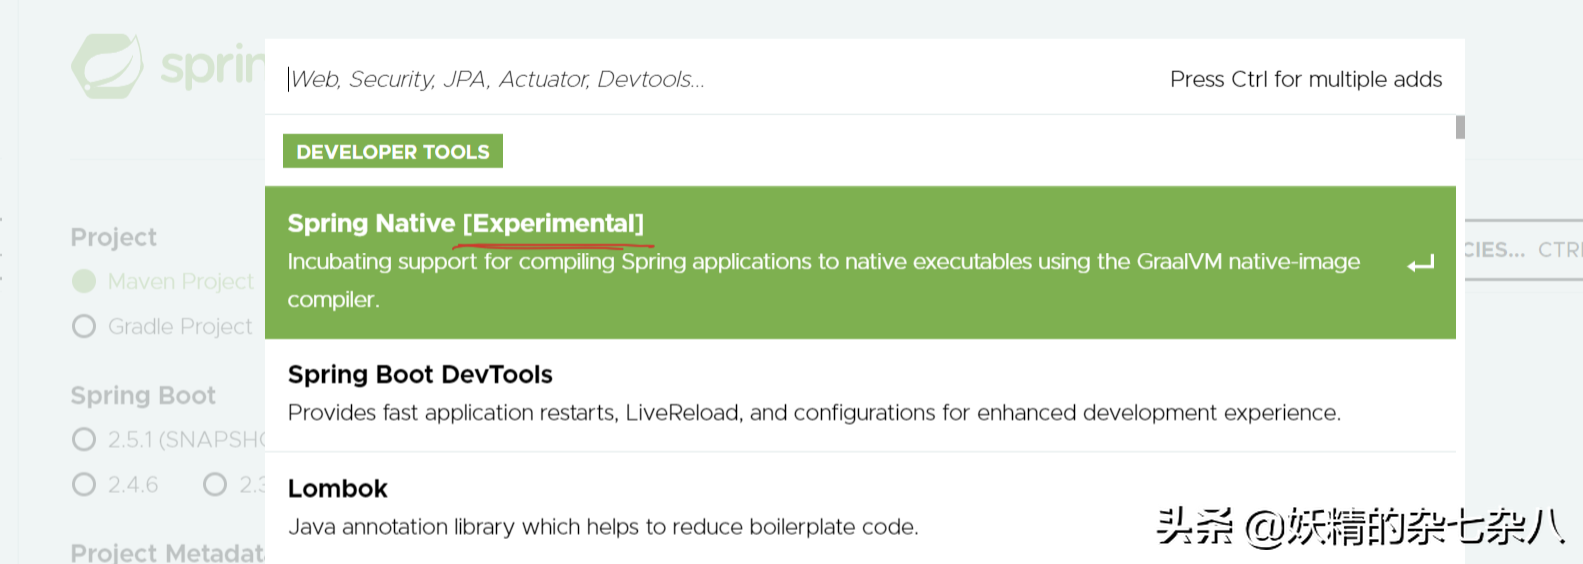Choose the Gradle Project option
Viewport: 1583px width, 564px height.
pos(84,327)
